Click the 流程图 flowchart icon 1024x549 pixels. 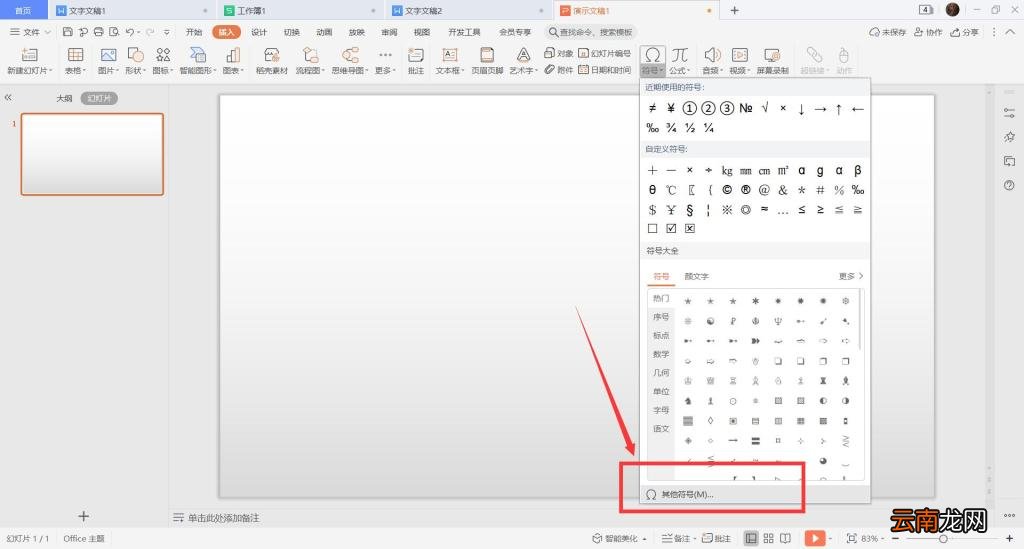(310, 55)
